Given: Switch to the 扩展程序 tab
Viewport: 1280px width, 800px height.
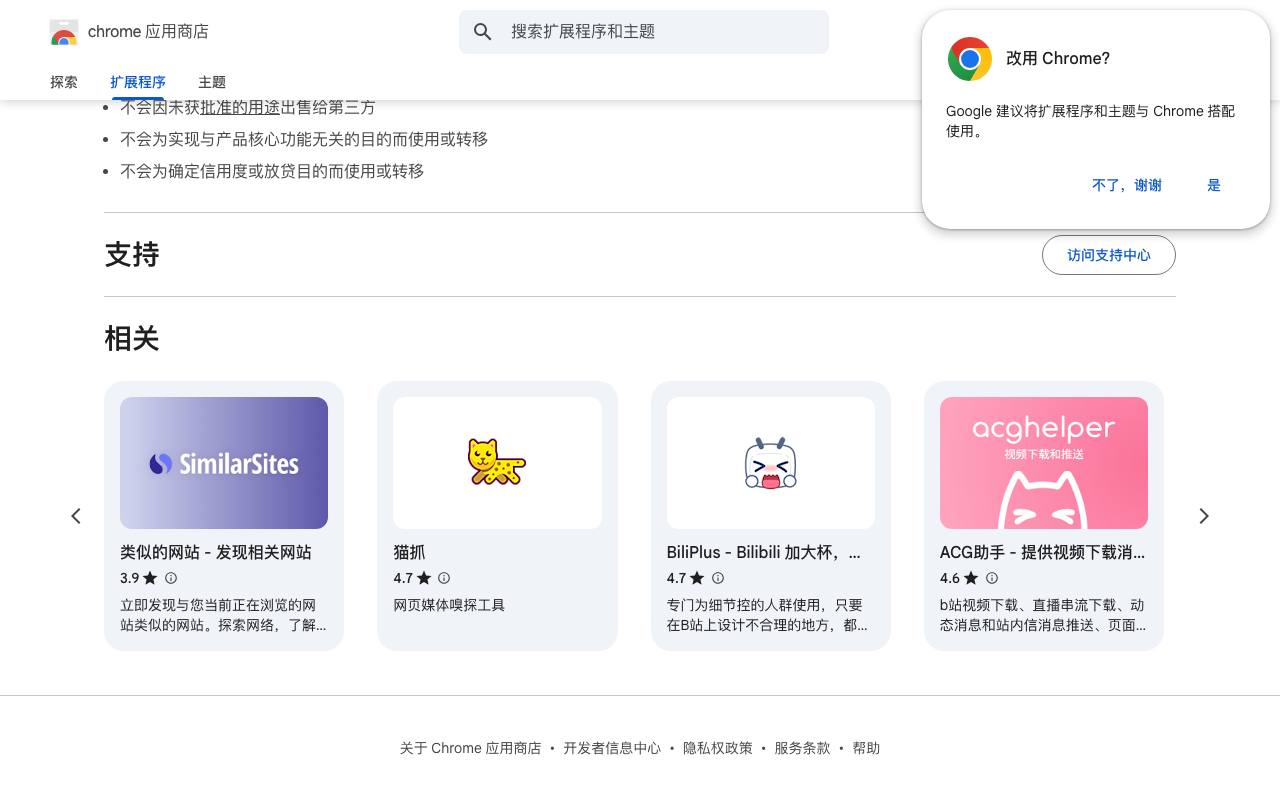Looking at the screenshot, I should (138, 82).
